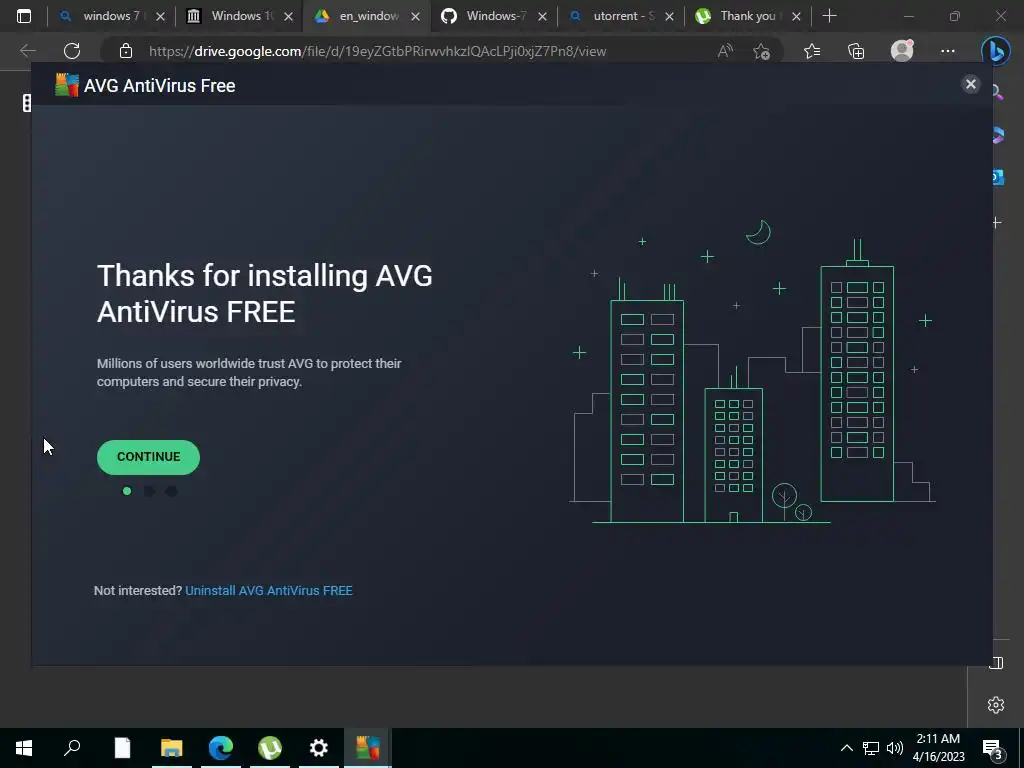Open the Bing chat sidebar button

coord(995,51)
